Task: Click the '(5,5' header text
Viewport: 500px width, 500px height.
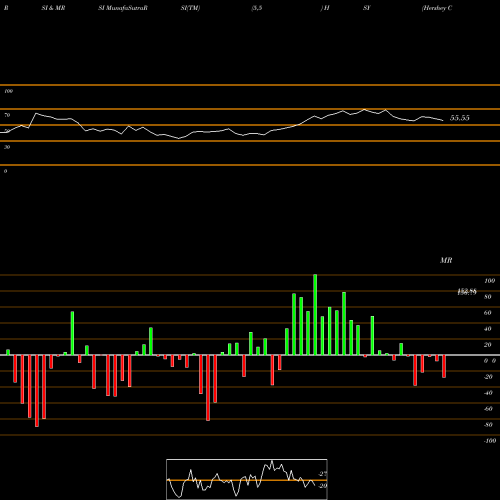Action: [256, 8]
